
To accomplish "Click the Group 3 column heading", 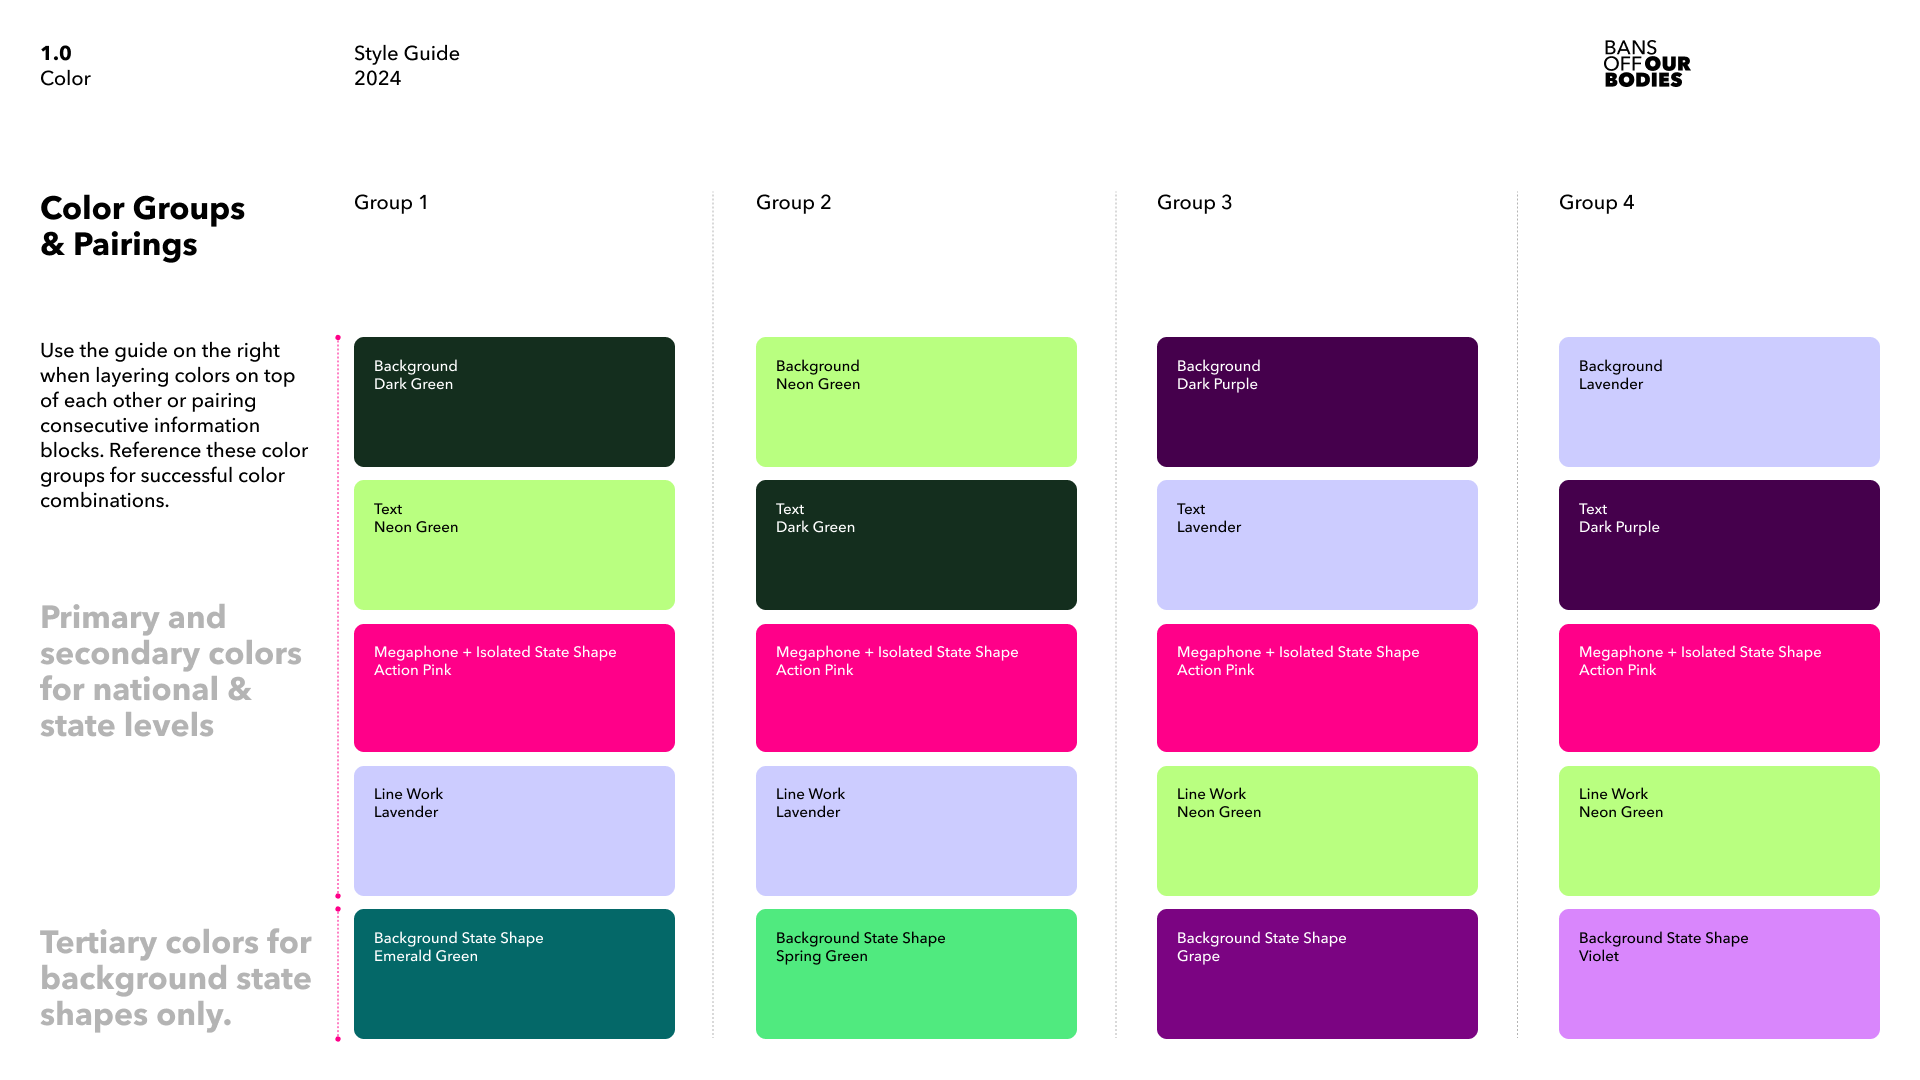I will pos(1194,203).
